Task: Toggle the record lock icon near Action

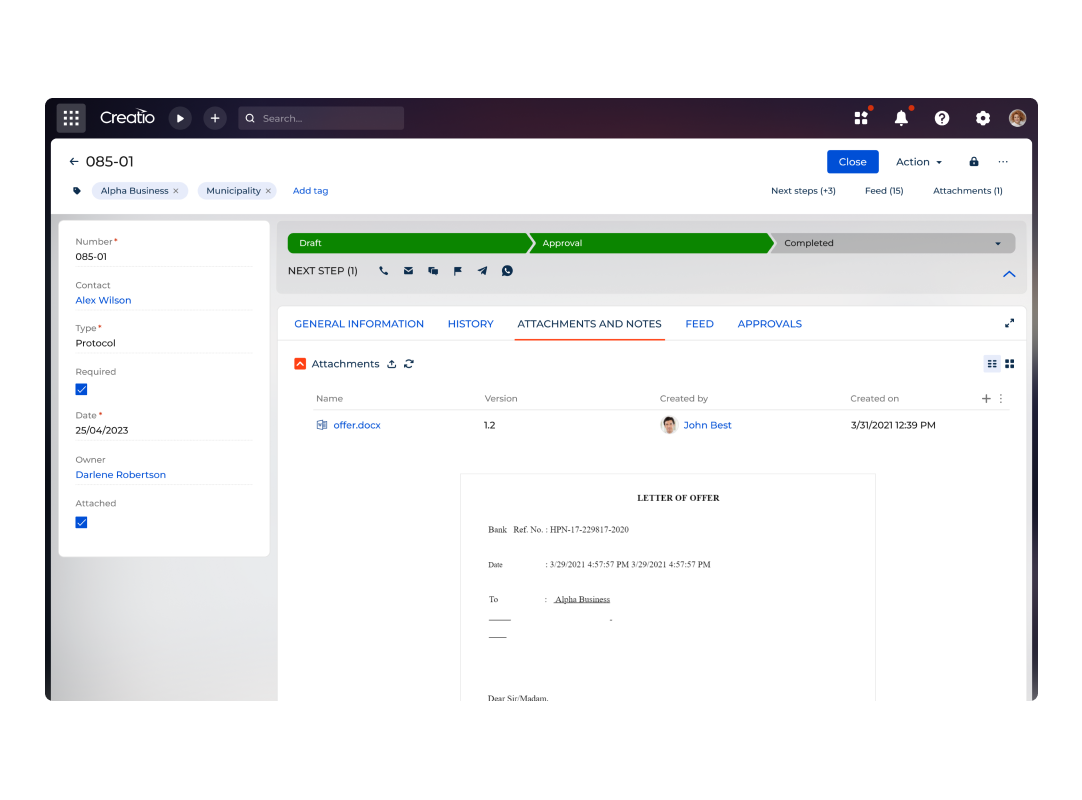Action: (972, 161)
